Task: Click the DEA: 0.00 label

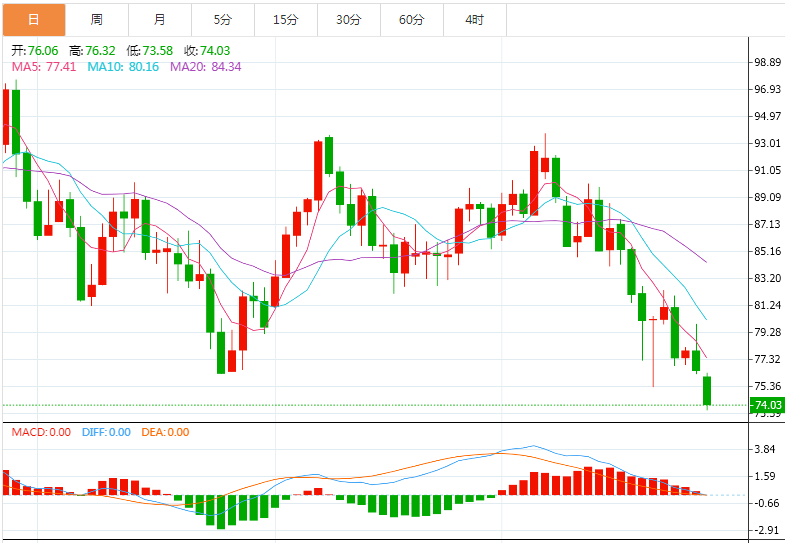Action: [165, 432]
